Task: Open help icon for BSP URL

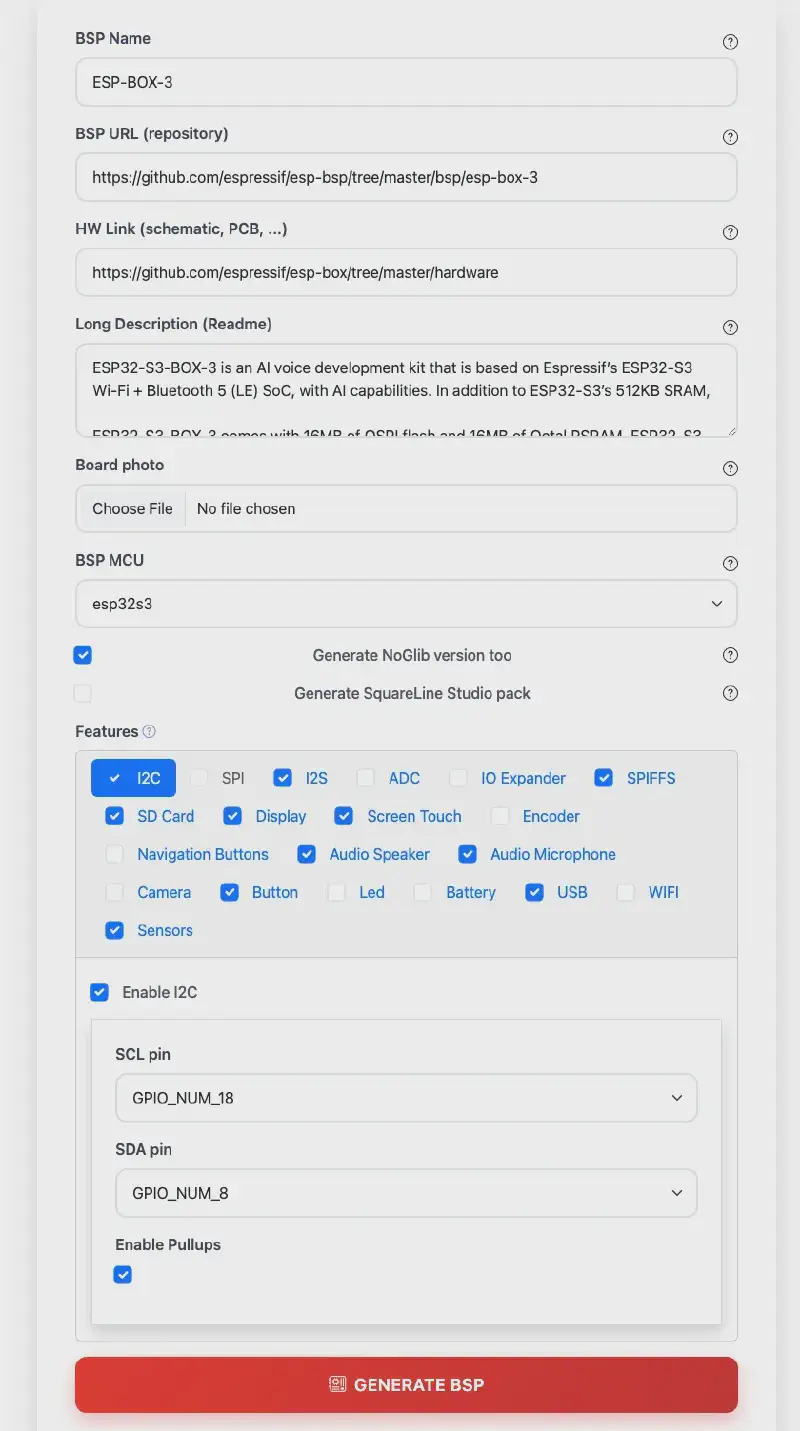Action: click(x=730, y=137)
